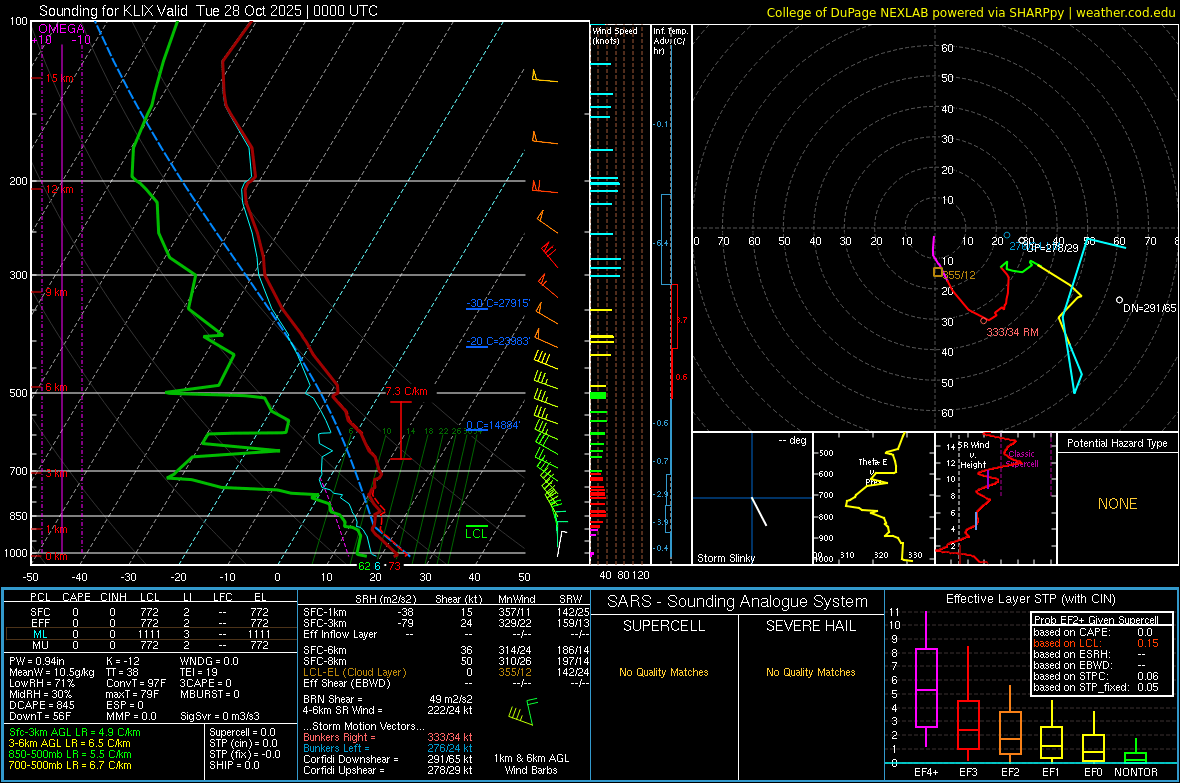
Task: Click the '0 C=14884' freezing level label
Action: [493, 425]
